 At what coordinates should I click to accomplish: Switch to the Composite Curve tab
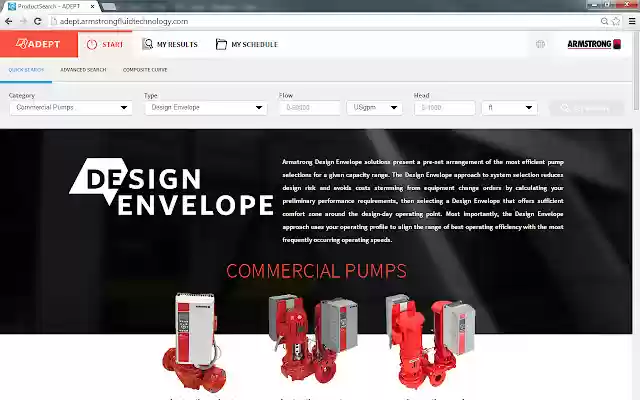coord(145,70)
